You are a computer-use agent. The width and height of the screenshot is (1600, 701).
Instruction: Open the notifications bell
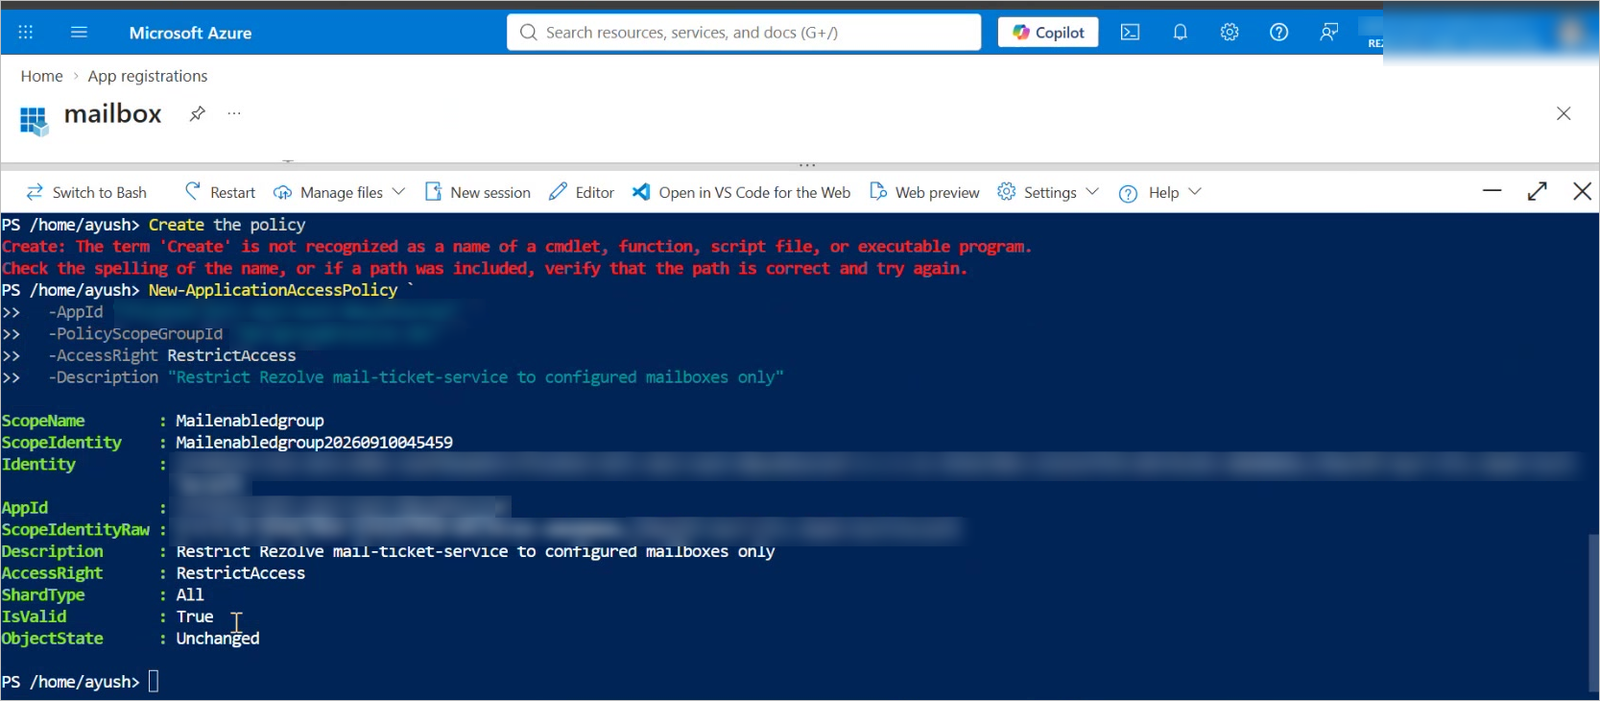(x=1180, y=32)
